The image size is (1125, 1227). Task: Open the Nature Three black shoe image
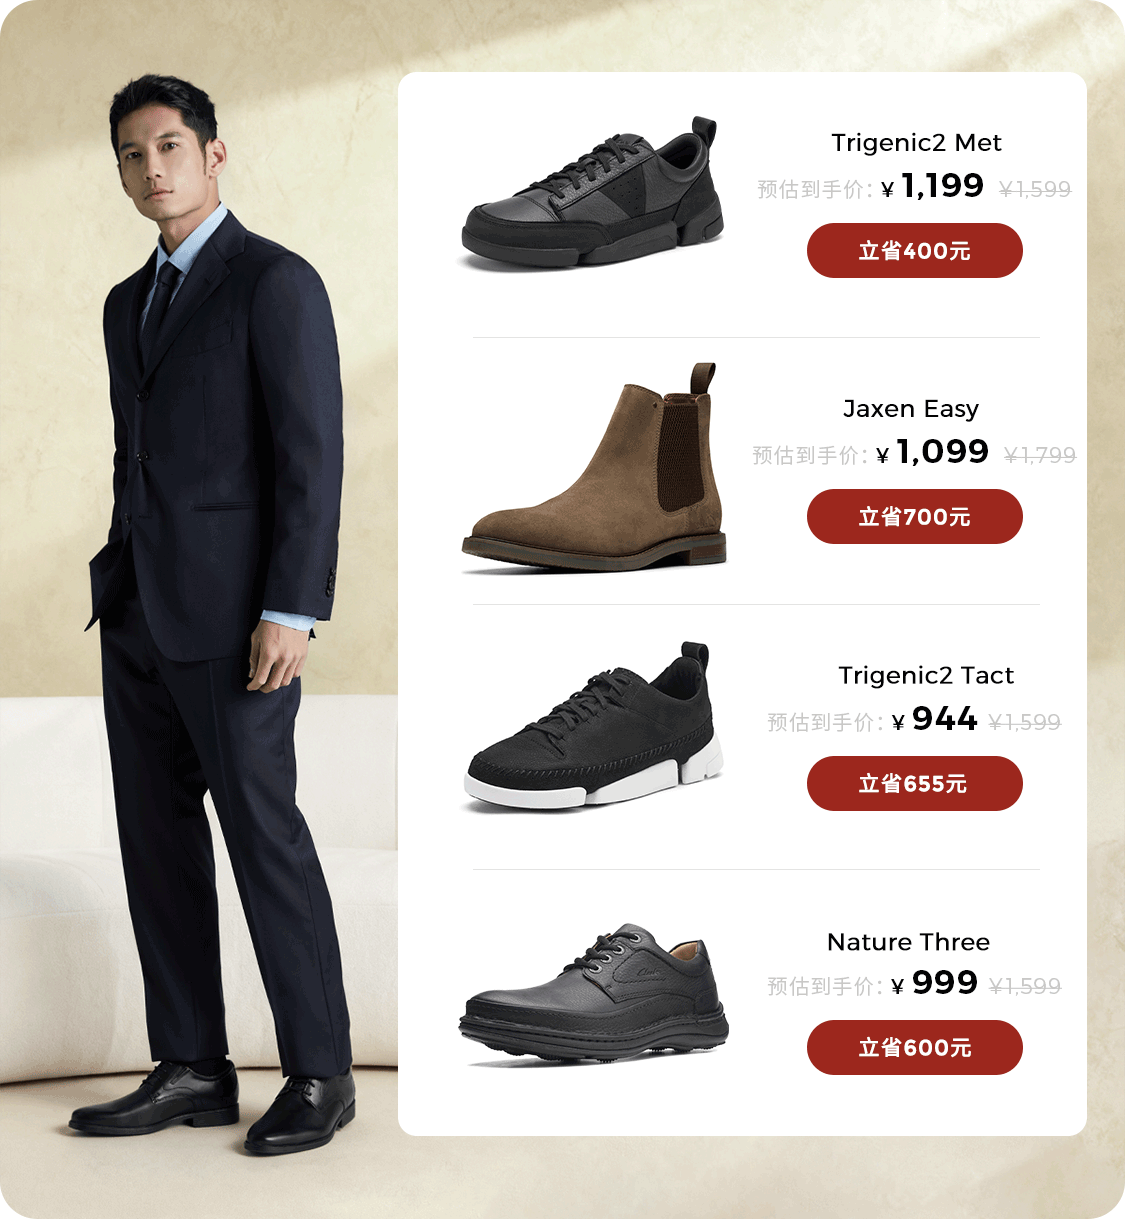coord(594,995)
